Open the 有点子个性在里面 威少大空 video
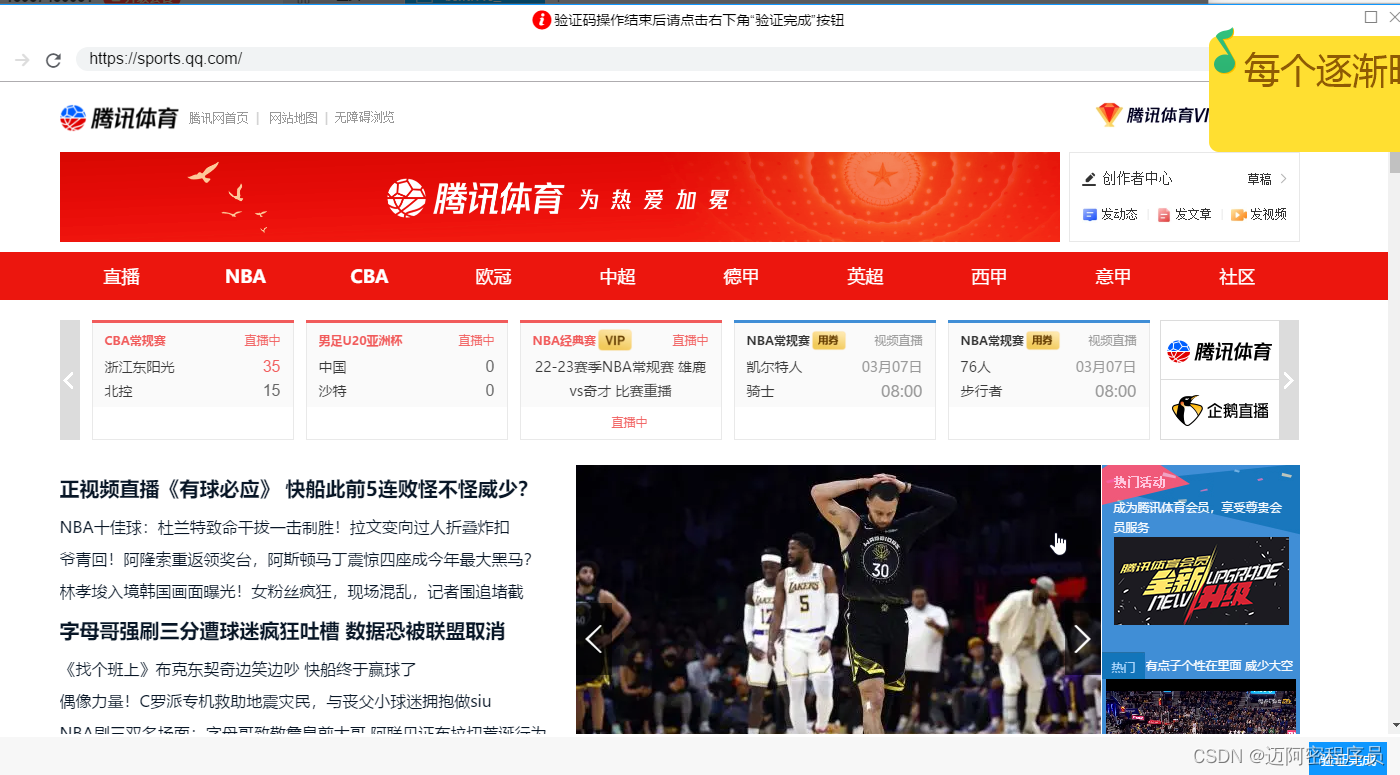This screenshot has height=775, width=1400. (x=1219, y=666)
